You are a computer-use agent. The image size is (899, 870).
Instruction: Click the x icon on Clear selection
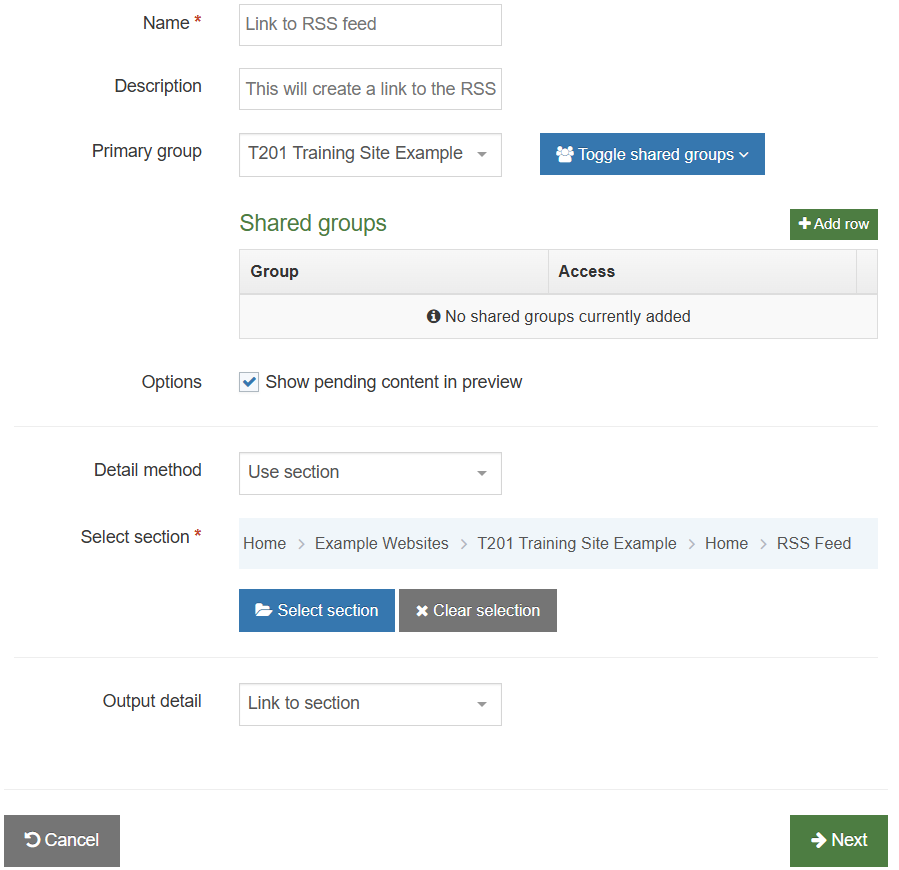(423, 610)
